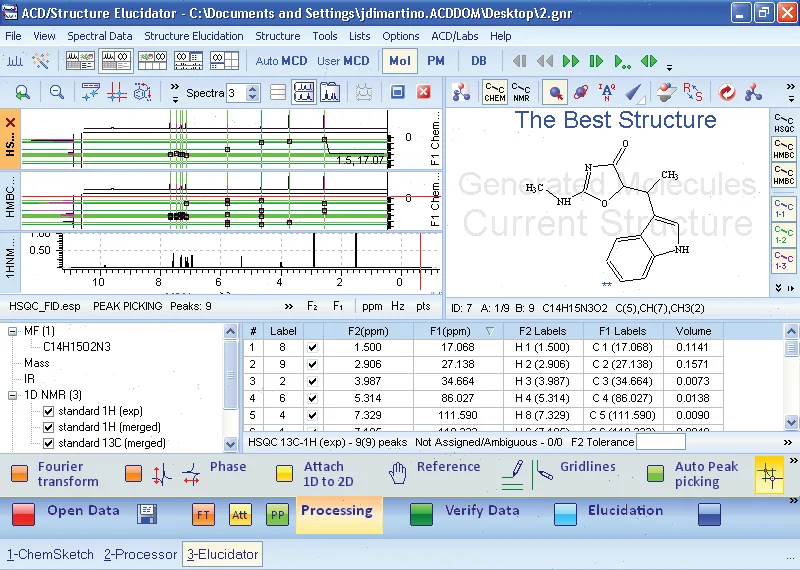Uncheck the peak row with F2 7.329
This screenshot has width=800, height=570.
click(x=312, y=415)
